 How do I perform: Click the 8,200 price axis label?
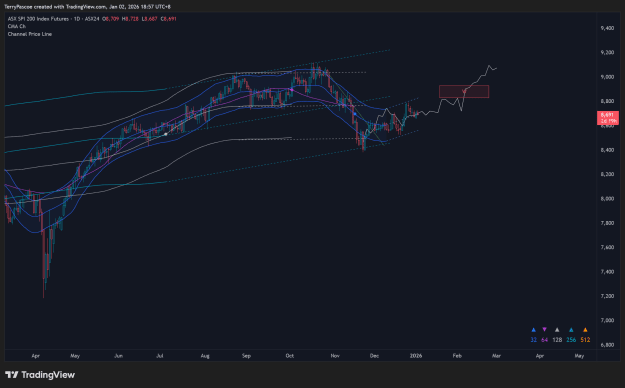point(607,174)
